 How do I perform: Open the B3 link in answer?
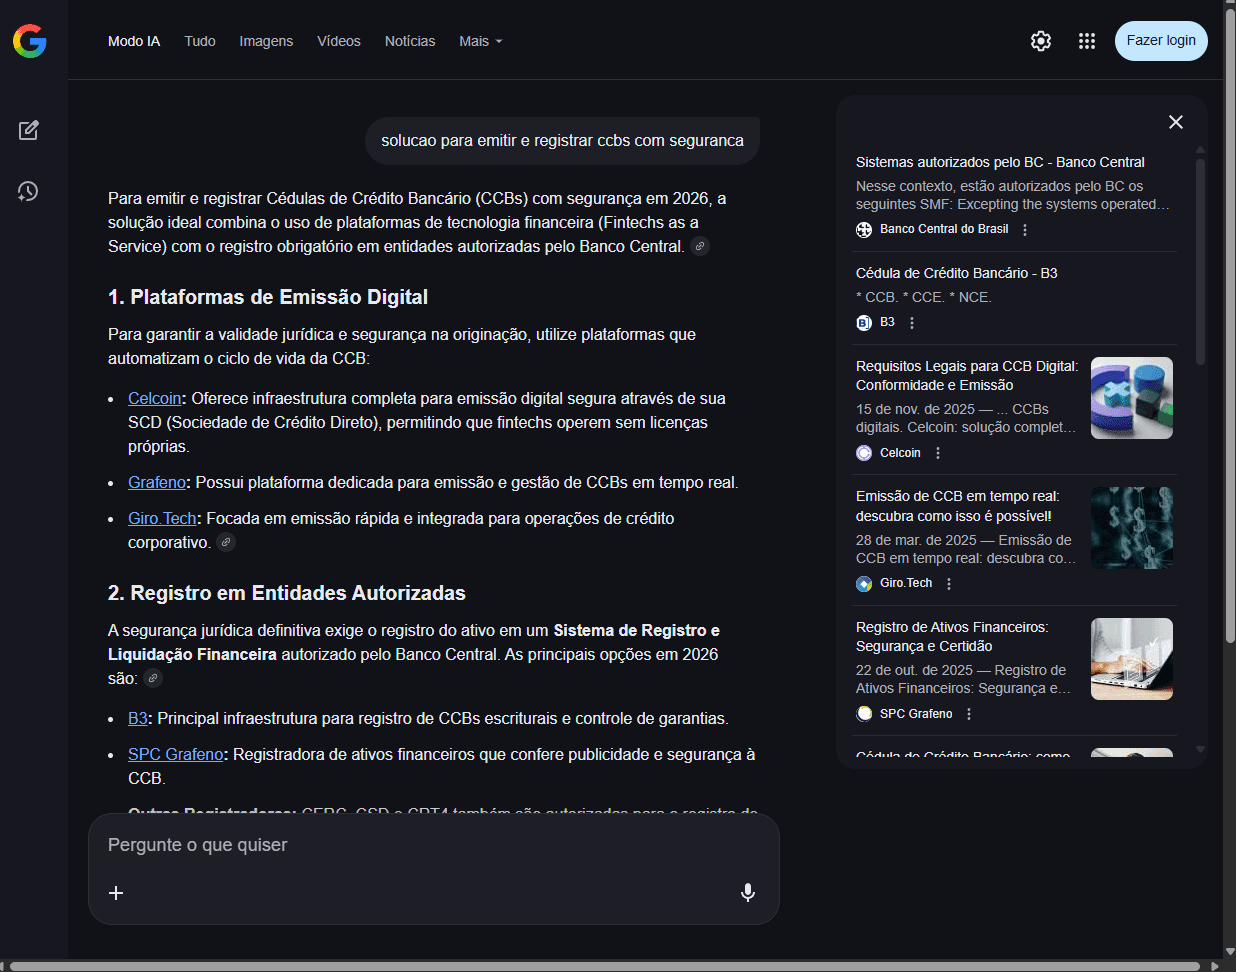[x=138, y=718]
